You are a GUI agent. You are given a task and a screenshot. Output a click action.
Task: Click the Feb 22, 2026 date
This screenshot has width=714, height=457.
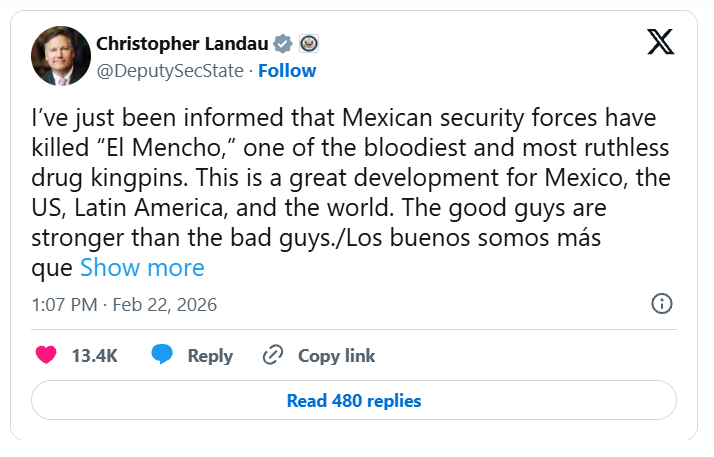coord(165,304)
